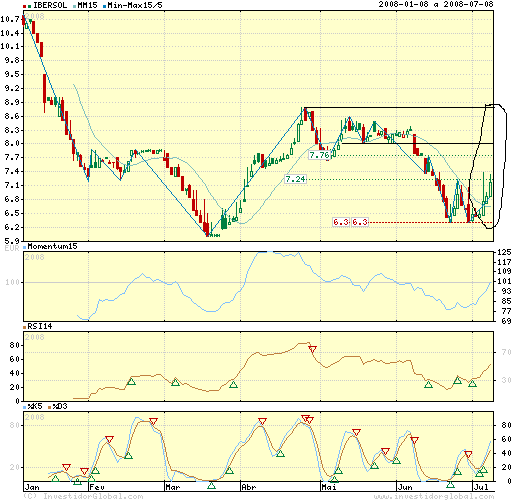
Task: Click the Jul month label on time axis
Action: (481, 487)
